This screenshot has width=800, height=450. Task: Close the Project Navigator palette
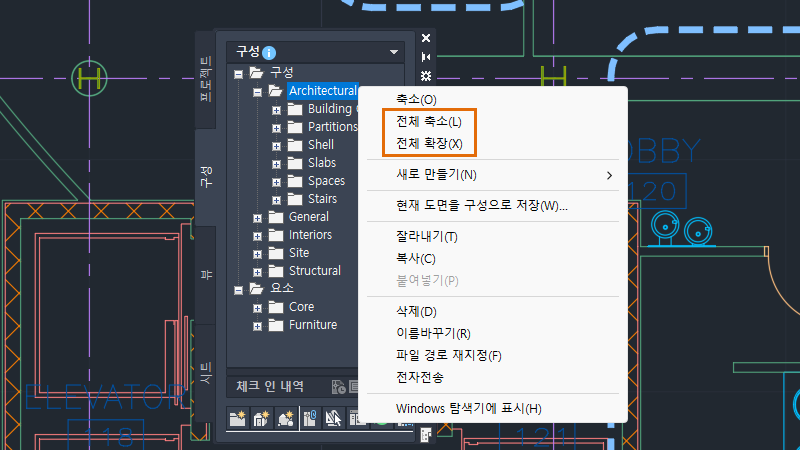coord(426,38)
